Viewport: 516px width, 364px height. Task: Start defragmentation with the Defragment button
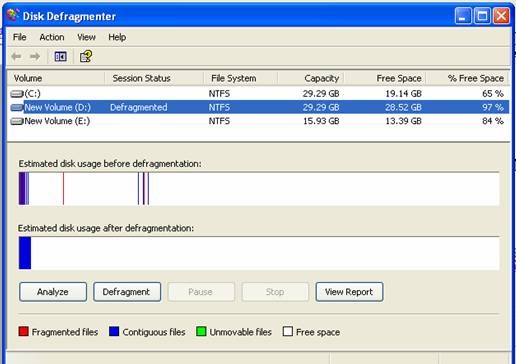(x=127, y=292)
